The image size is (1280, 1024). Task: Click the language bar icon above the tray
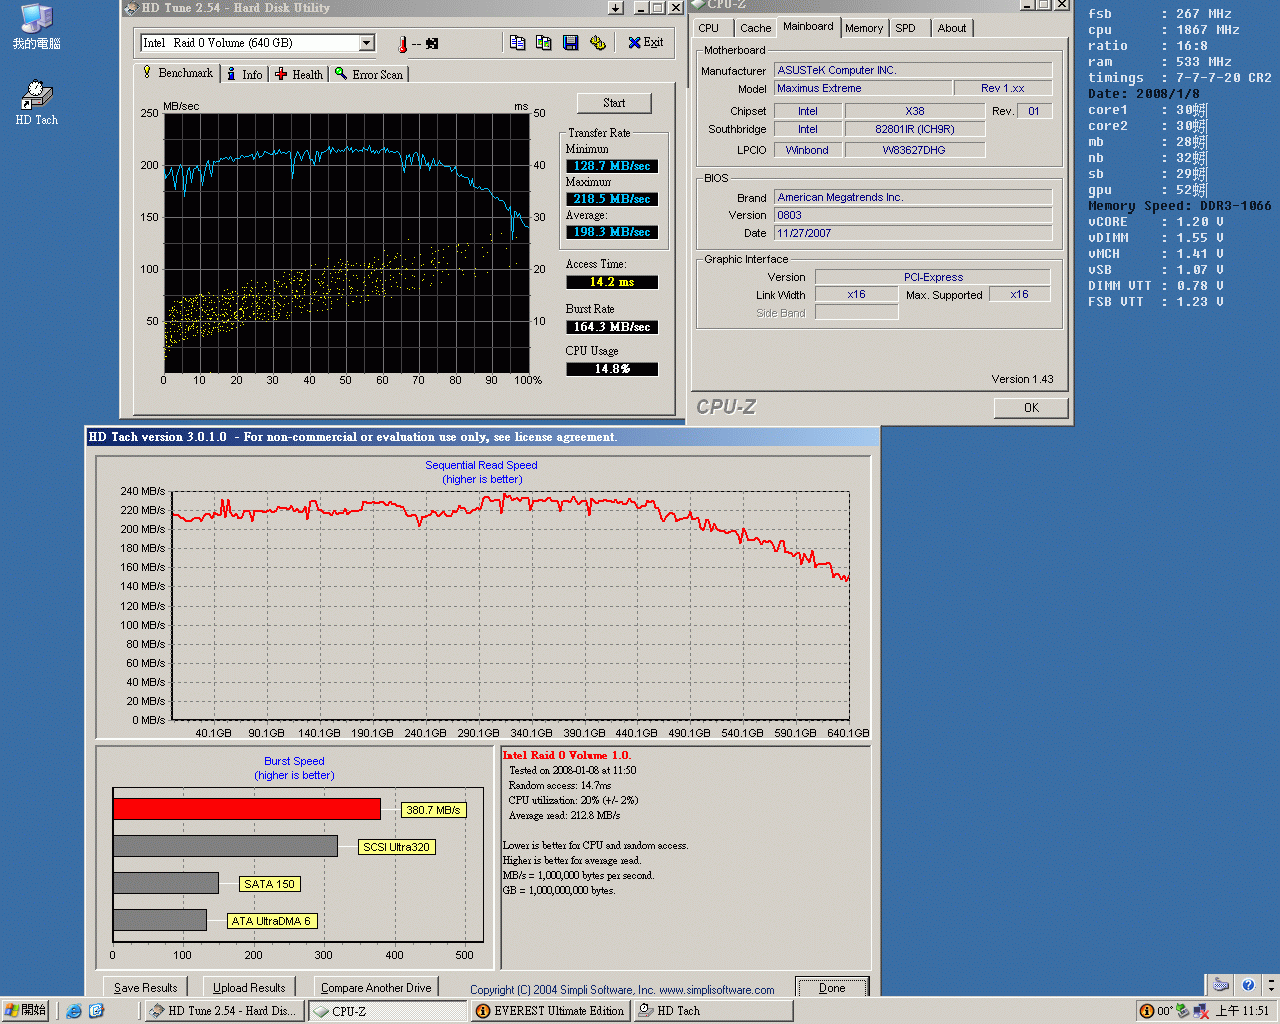click(x=1221, y=985)
